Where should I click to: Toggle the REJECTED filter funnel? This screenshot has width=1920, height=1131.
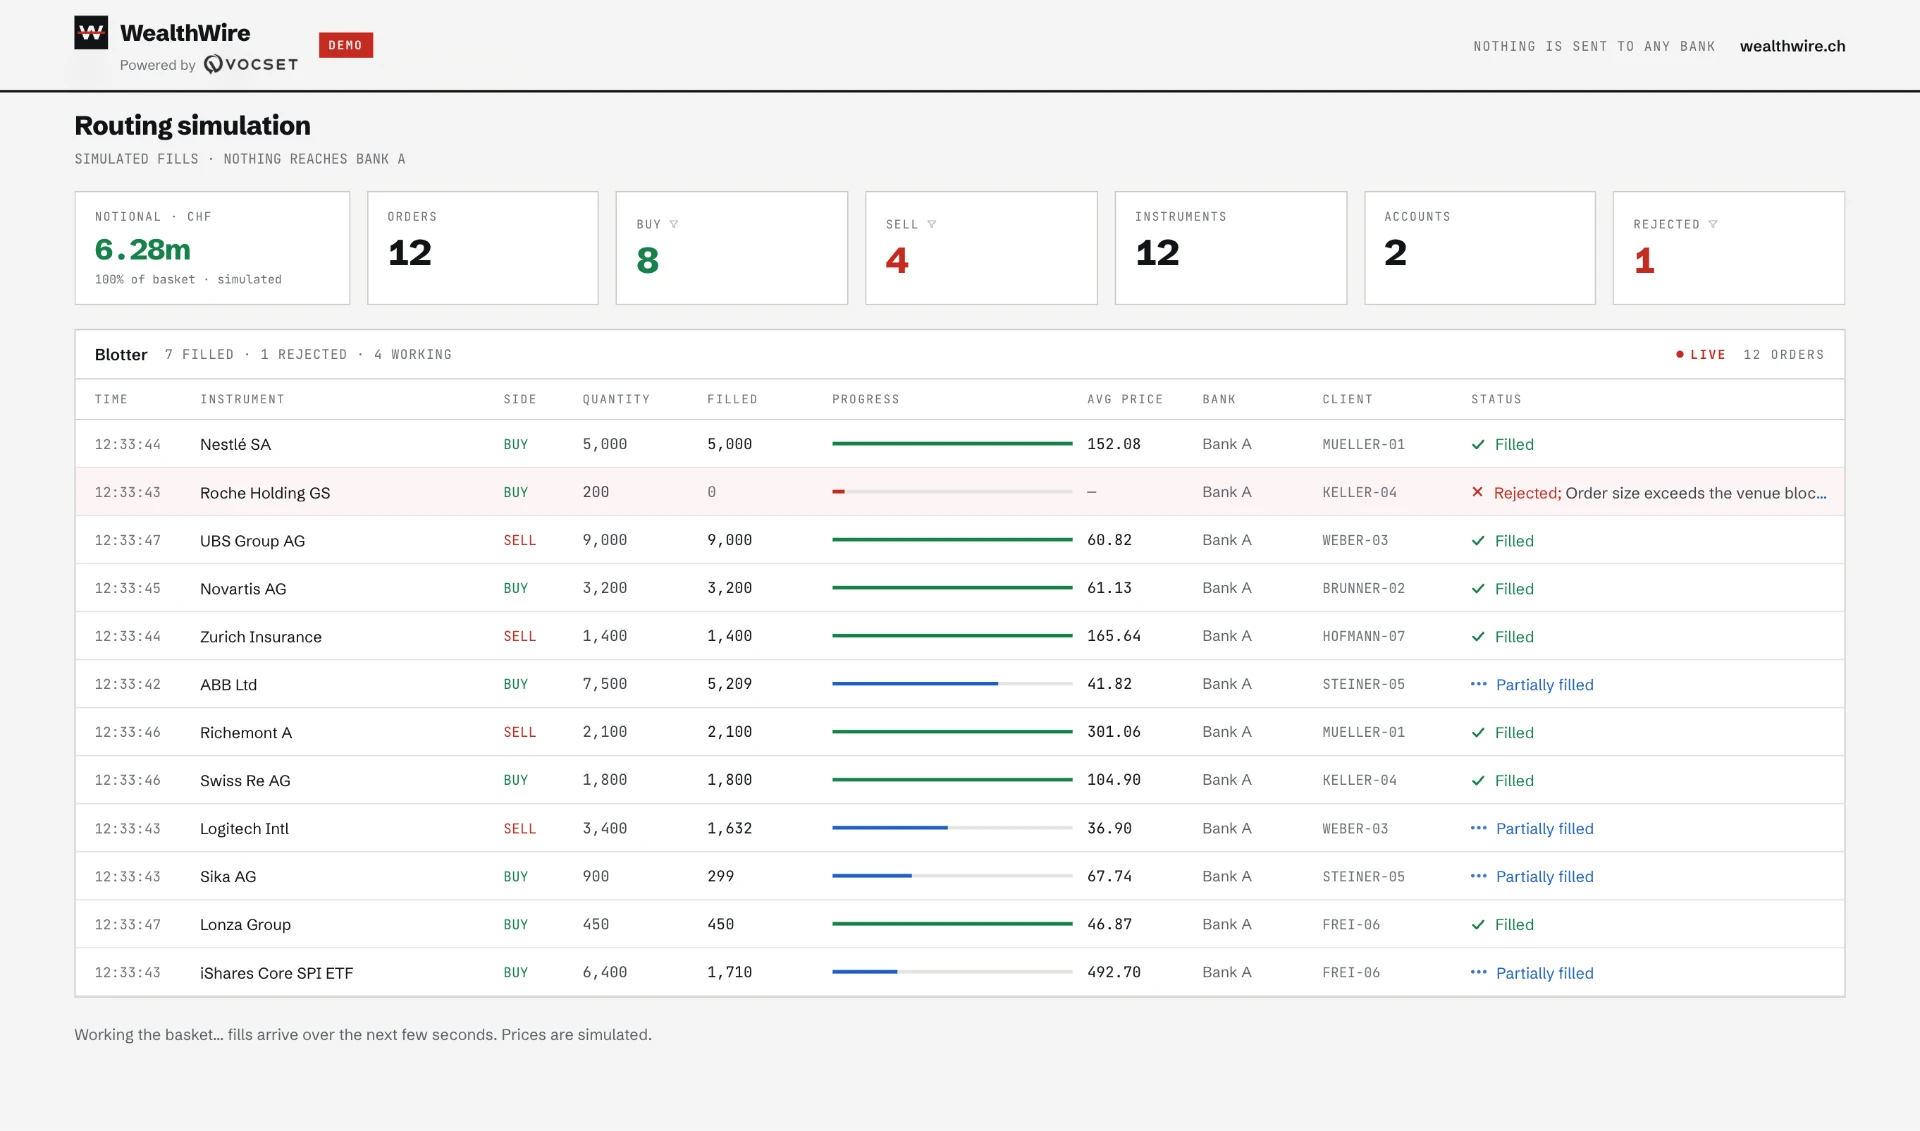tap(1713, 224)
